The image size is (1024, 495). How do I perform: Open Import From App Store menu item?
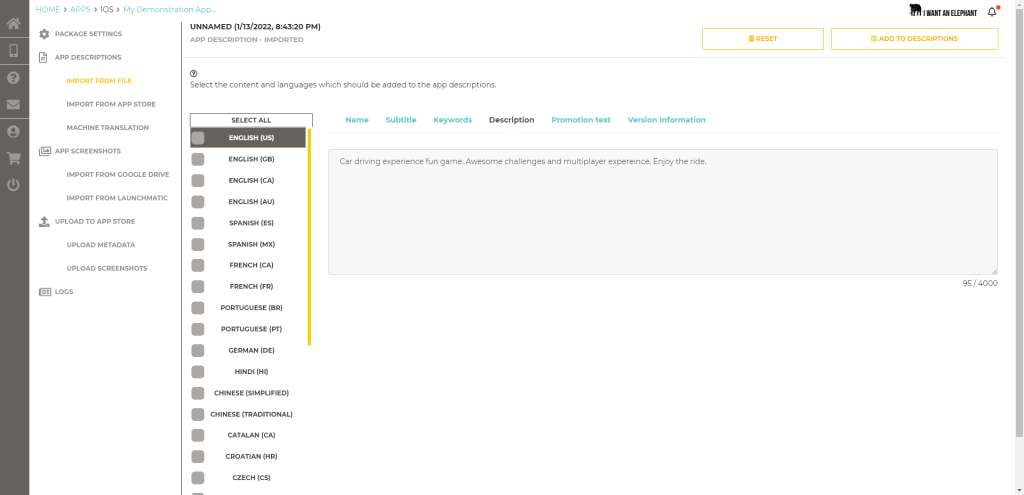(x=111, y=104)
